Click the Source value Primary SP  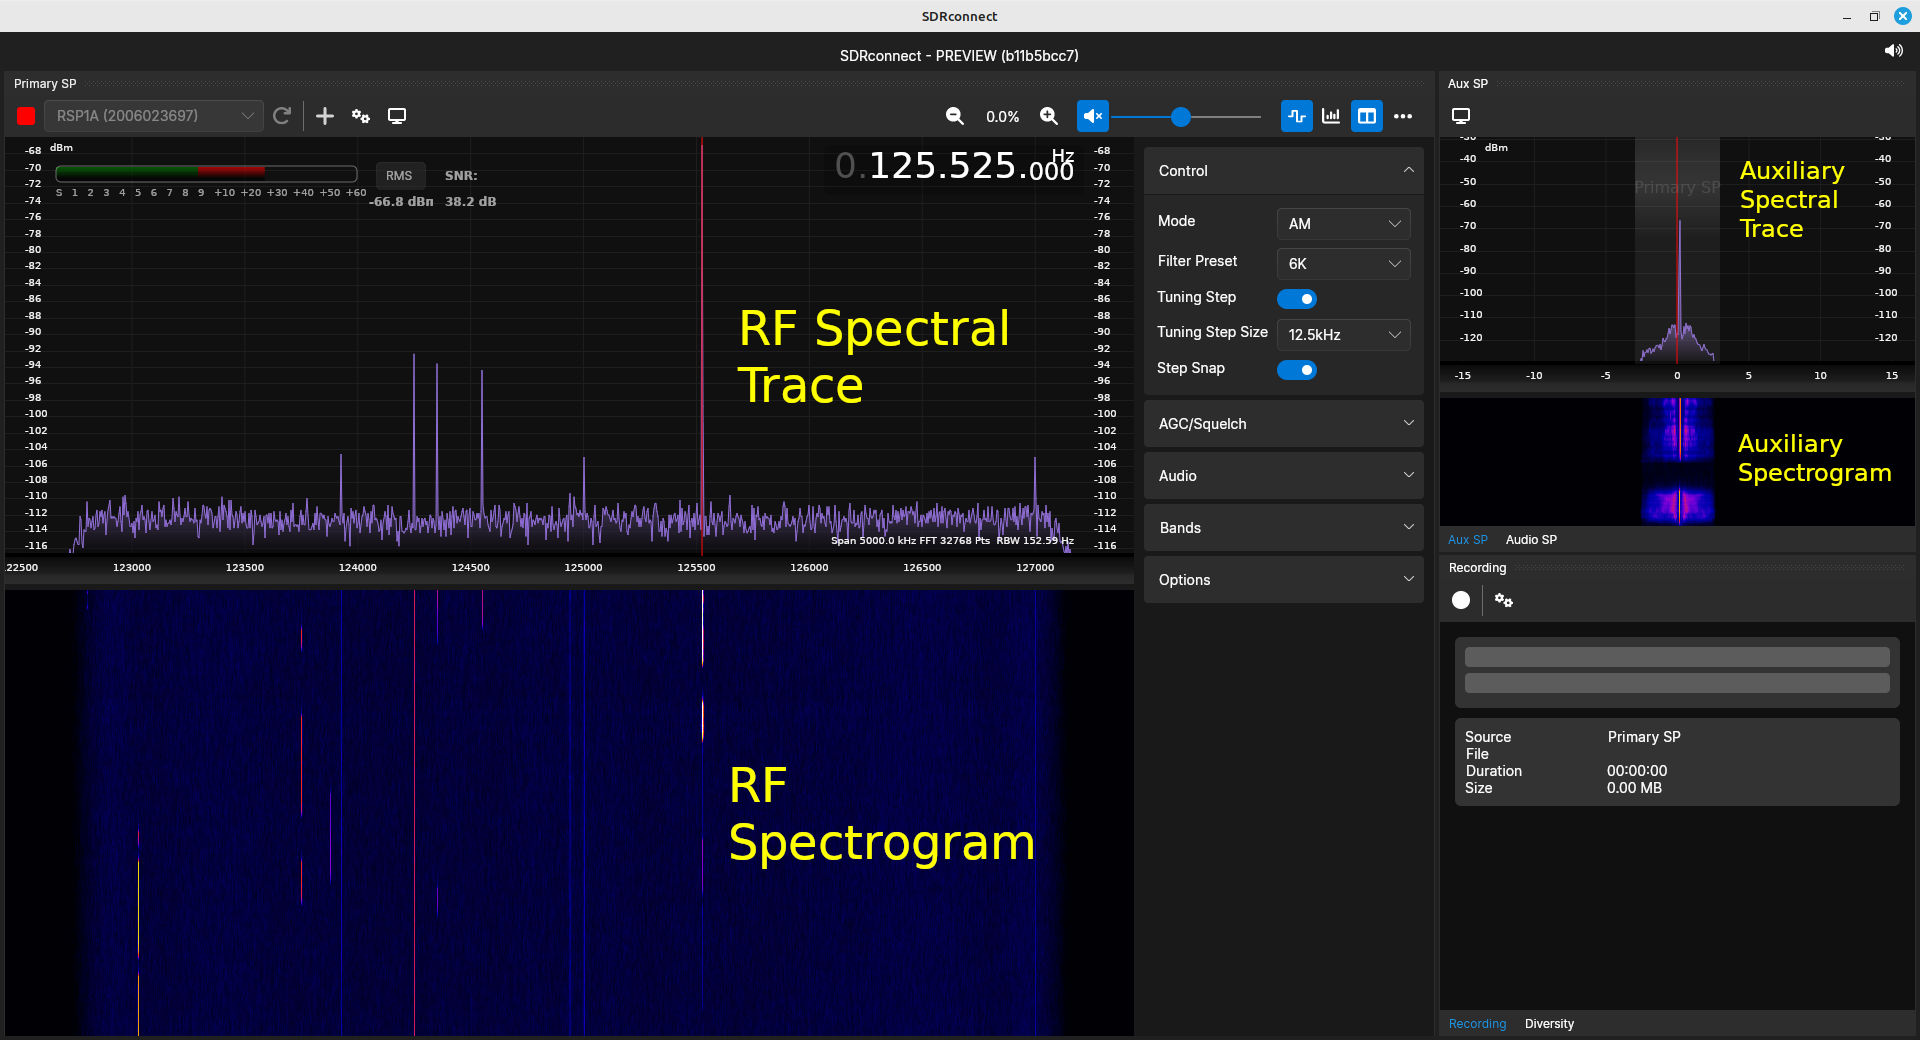[1644, 737]
